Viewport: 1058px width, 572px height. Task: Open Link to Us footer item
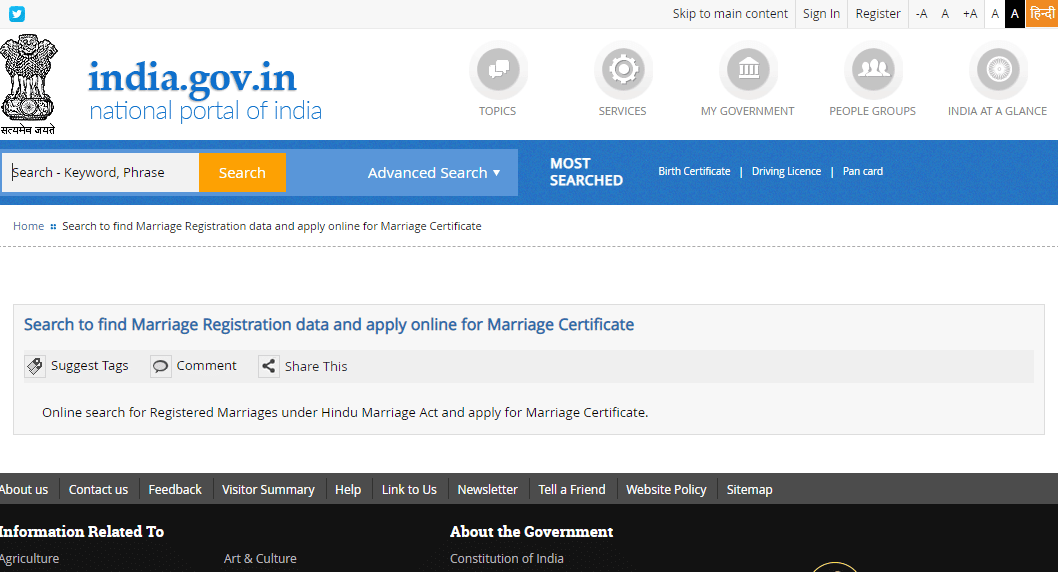409,490
